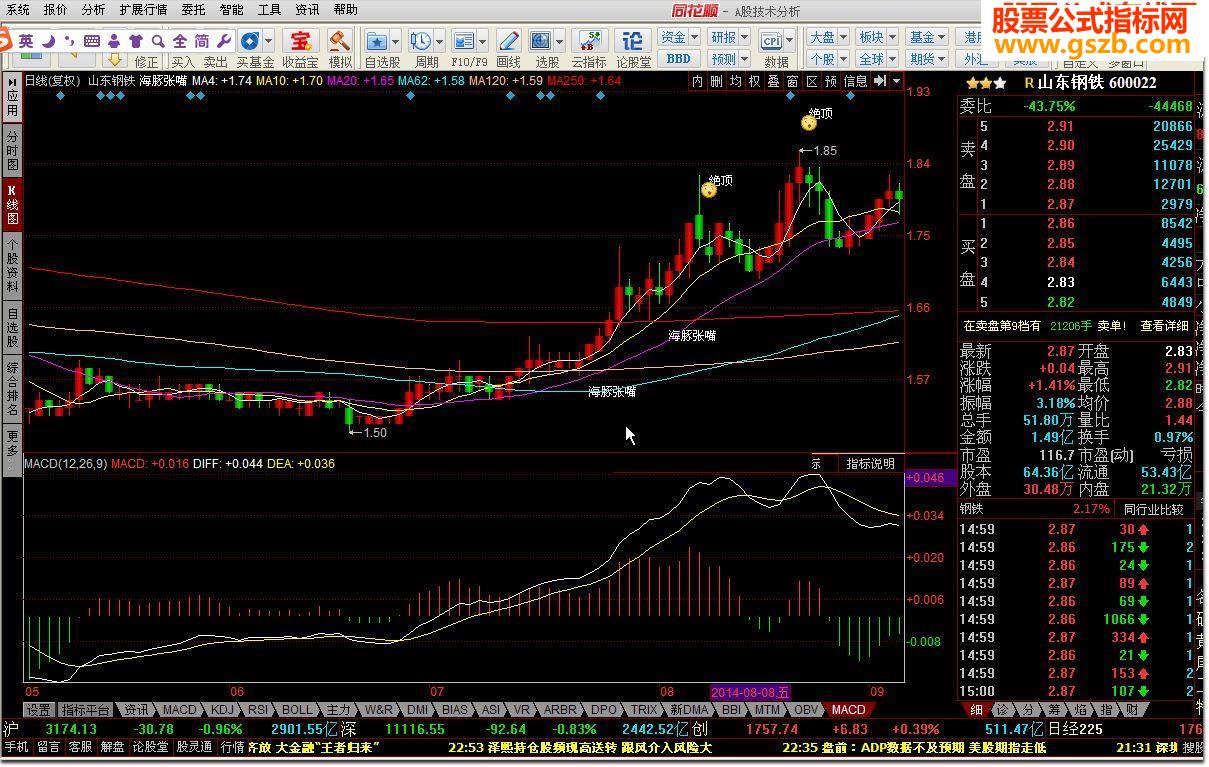This screenshot has height=767, width=1209.
Task: Open the 扩展行情 menu
Action: point(143,10)
